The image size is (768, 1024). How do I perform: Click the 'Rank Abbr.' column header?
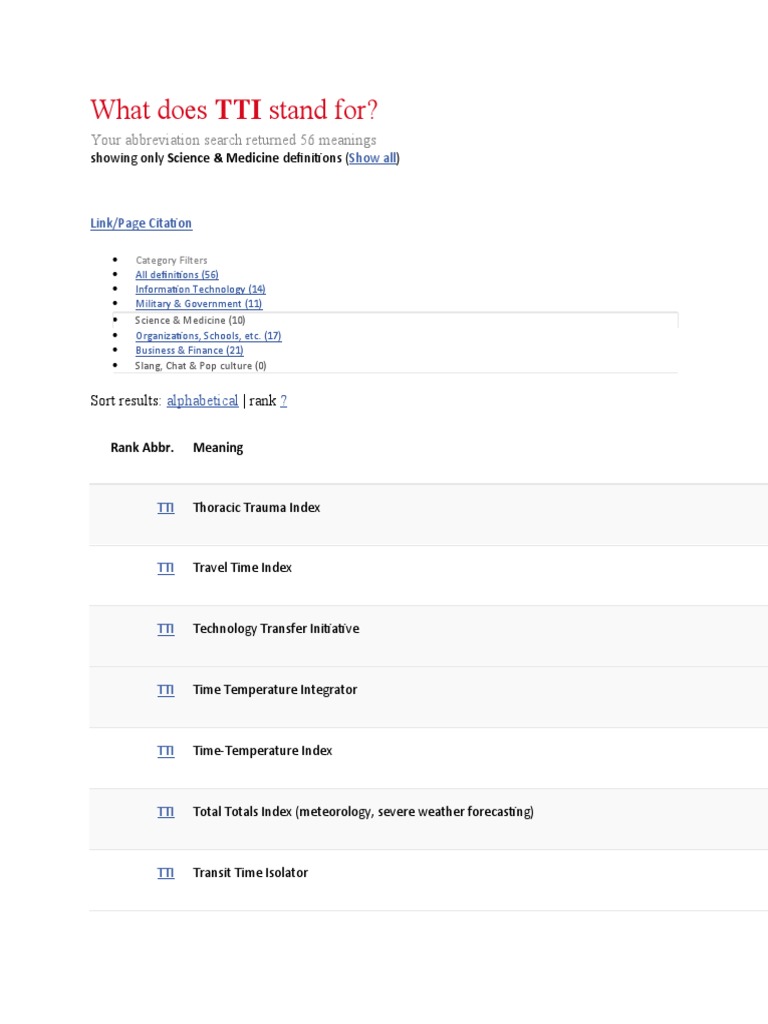(142, 448)
